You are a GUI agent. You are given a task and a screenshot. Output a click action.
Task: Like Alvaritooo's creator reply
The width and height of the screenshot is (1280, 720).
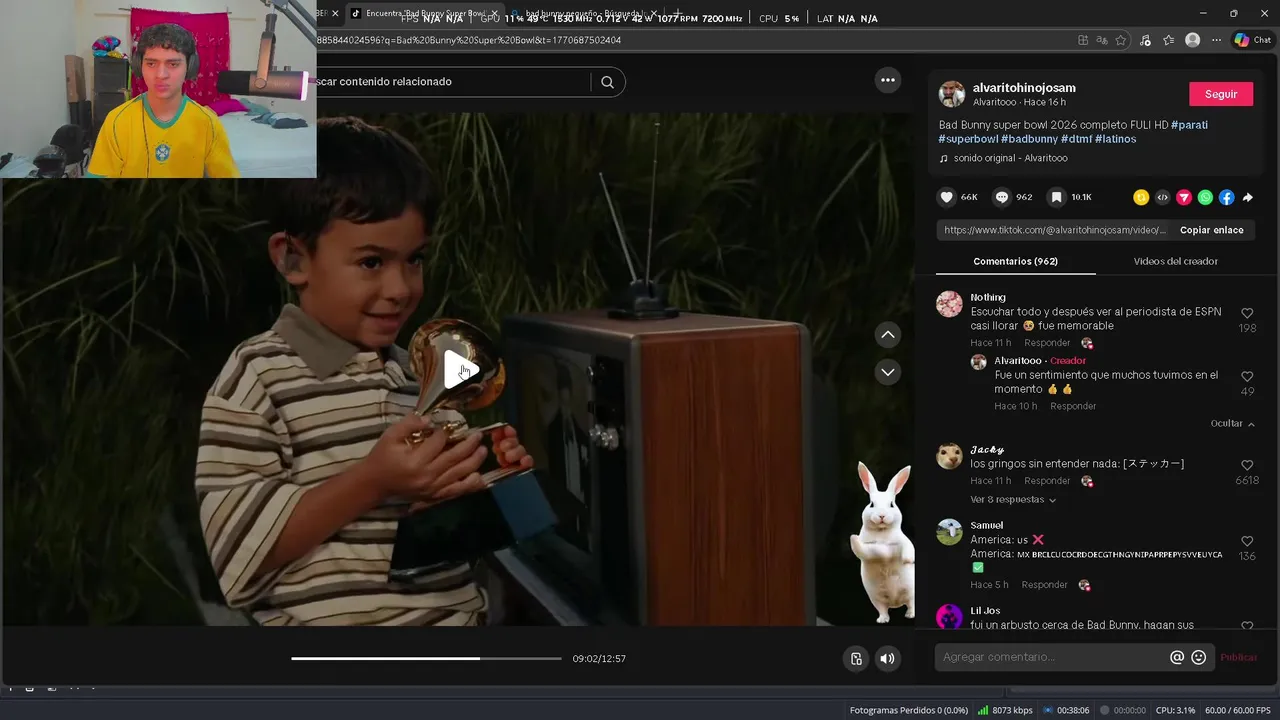click(x=1247, y=376)
